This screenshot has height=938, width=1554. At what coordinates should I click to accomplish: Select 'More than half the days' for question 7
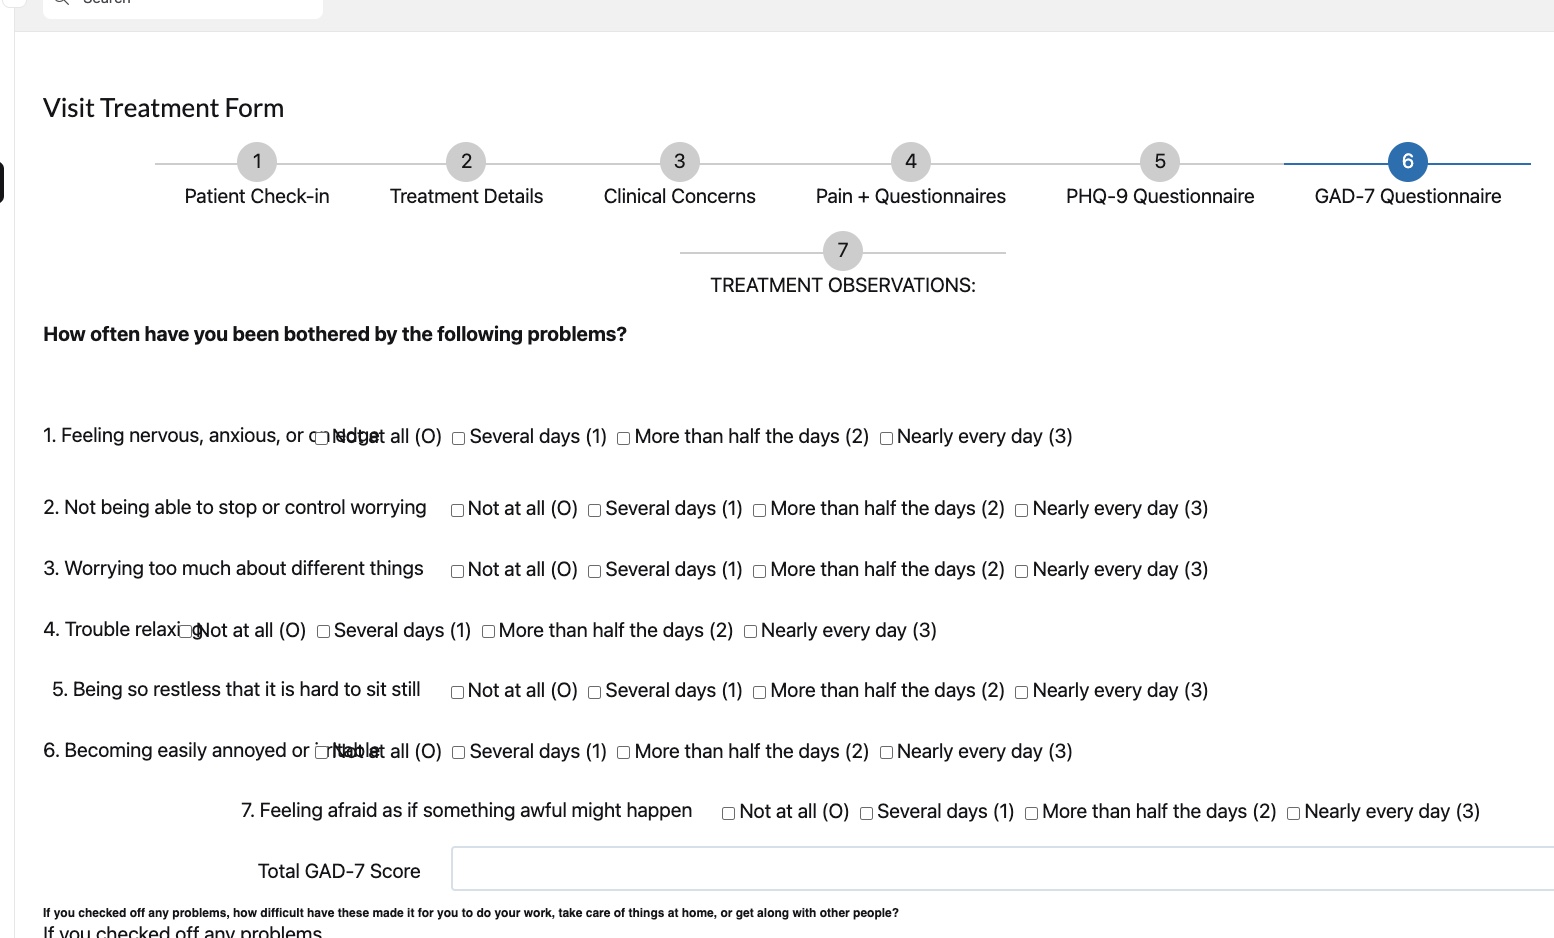1031,814
